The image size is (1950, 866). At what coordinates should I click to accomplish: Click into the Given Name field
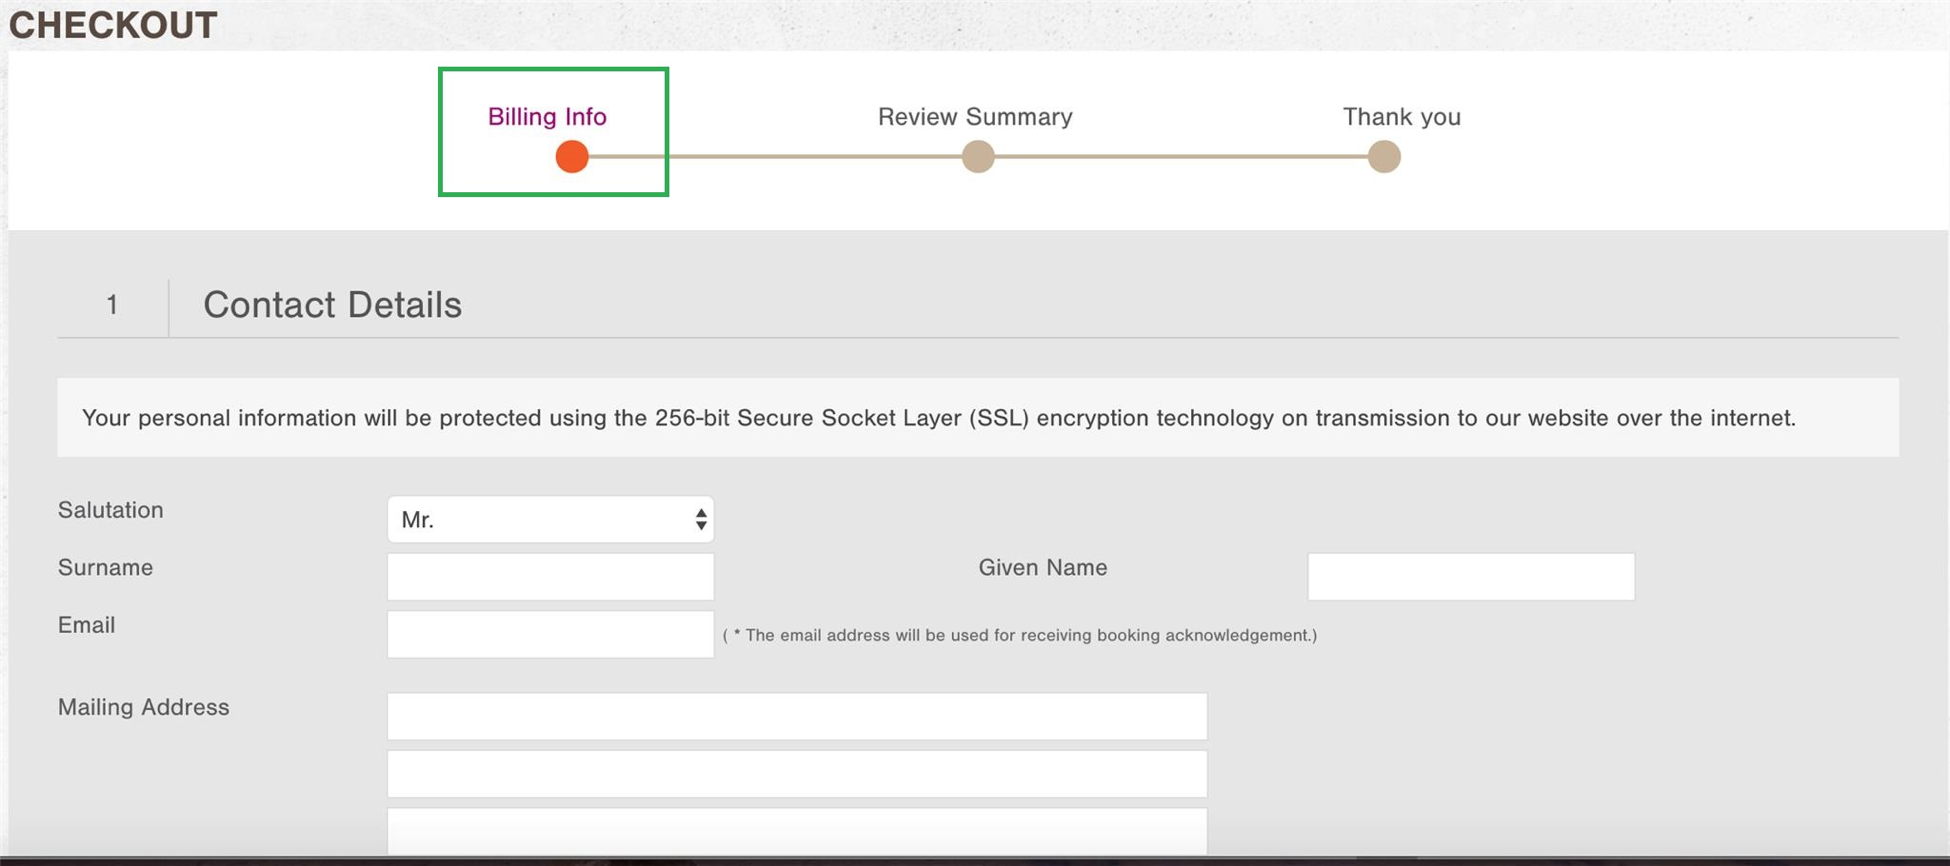point(1471,577)
